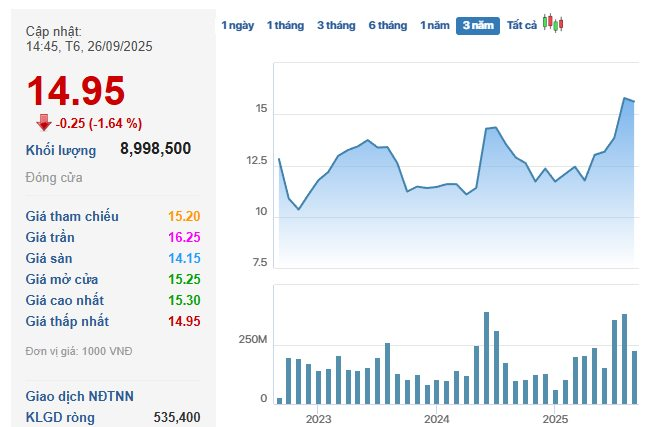The width and height of the screenshot is (647, 427).
Task: Click the 2024 label on the time axis
Action: pyautogui.click(x=436, y=419)
